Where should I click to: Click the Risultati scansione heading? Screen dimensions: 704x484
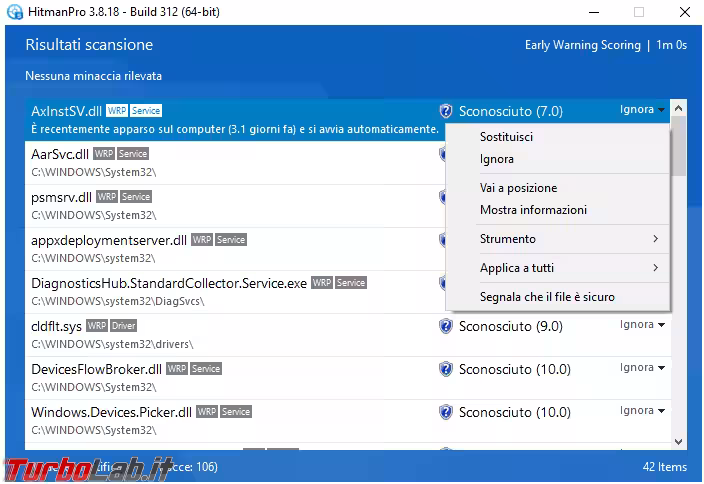point(89,45)
